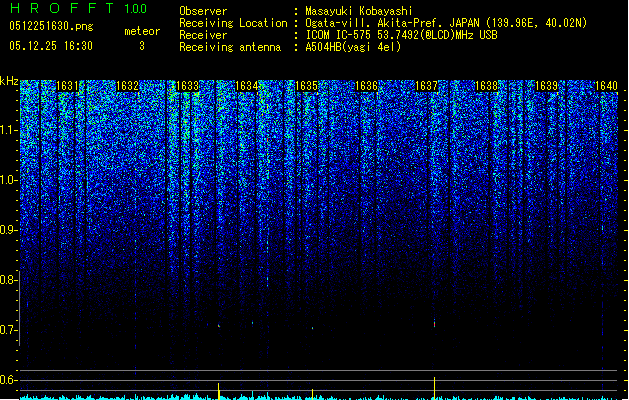
Task: Click the HROFFT 1.0.0 title text
Action: coord(79,8)
